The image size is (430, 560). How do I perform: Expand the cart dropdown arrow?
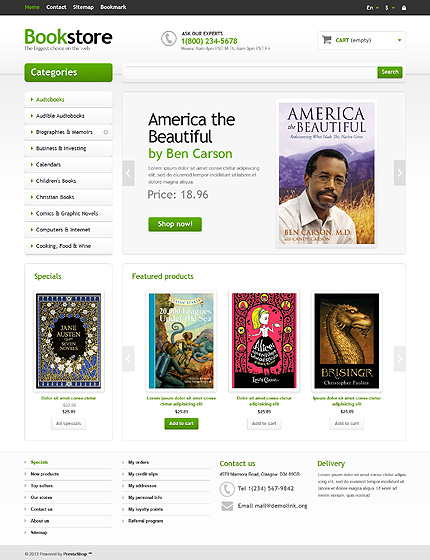pyautogui.click(x=399, y=40)
